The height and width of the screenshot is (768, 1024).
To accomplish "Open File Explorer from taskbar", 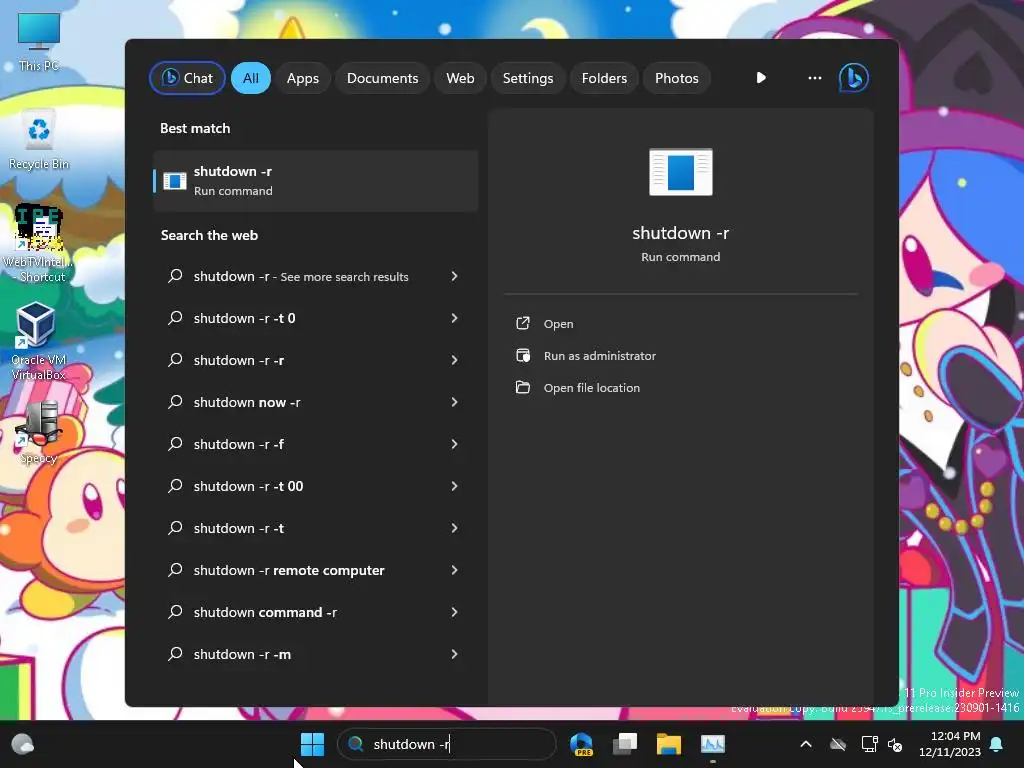I will pos(669,744).
